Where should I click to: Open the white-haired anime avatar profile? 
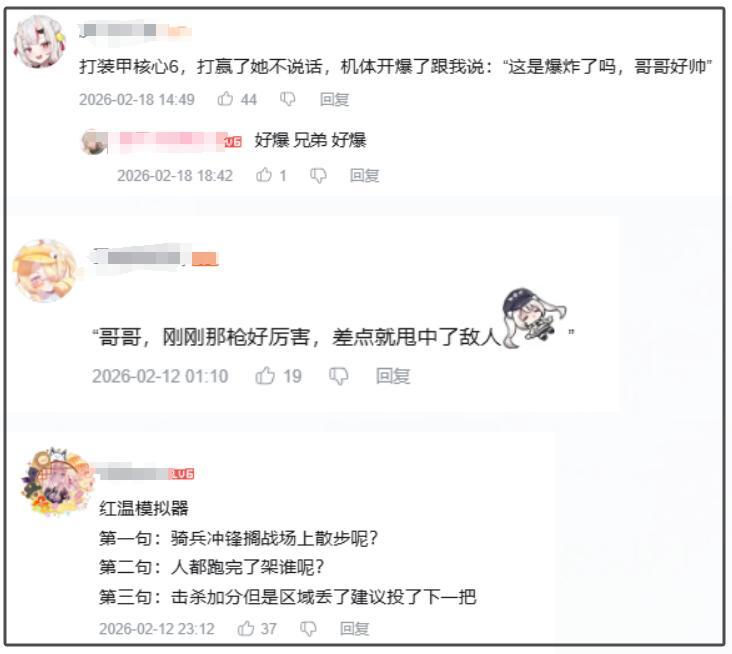pos(40,42)
